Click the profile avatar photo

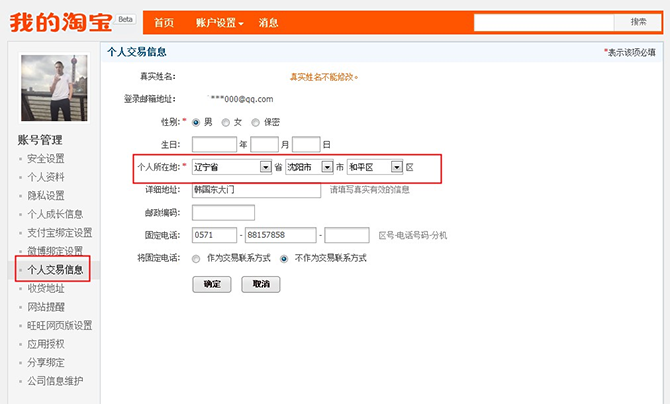54,88
